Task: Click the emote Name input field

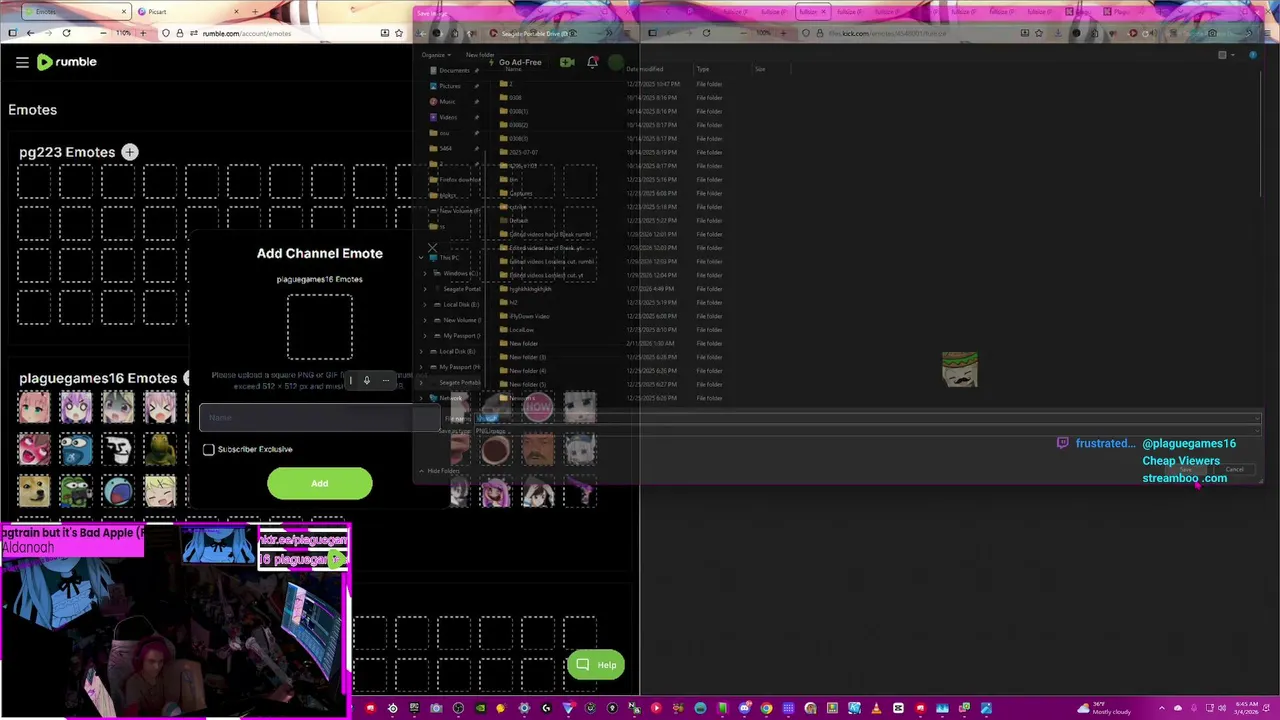Action: pos(319,418)
